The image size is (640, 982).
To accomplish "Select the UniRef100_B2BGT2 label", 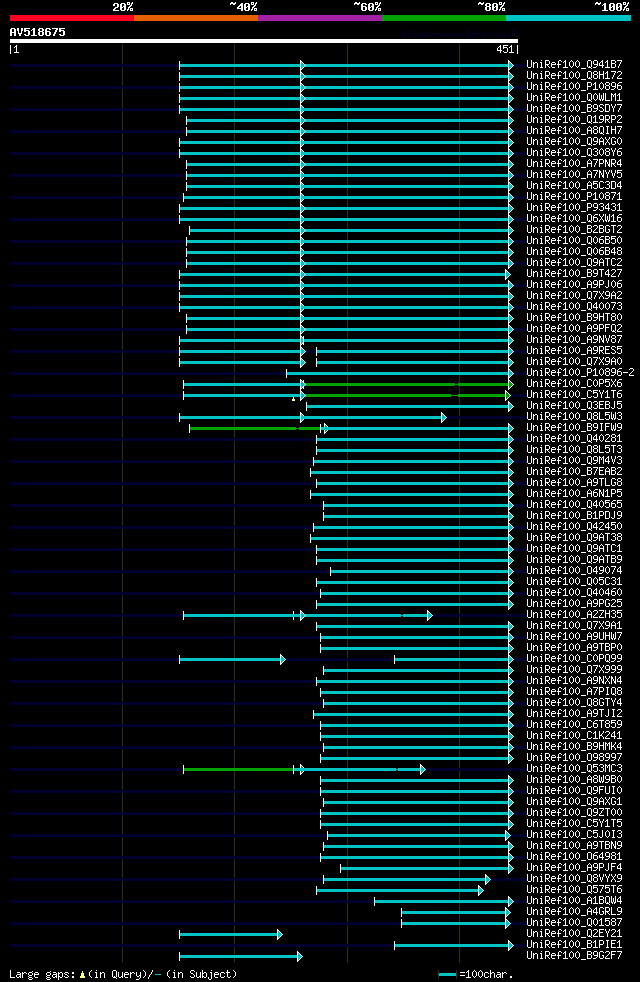I will pos(574,230).
